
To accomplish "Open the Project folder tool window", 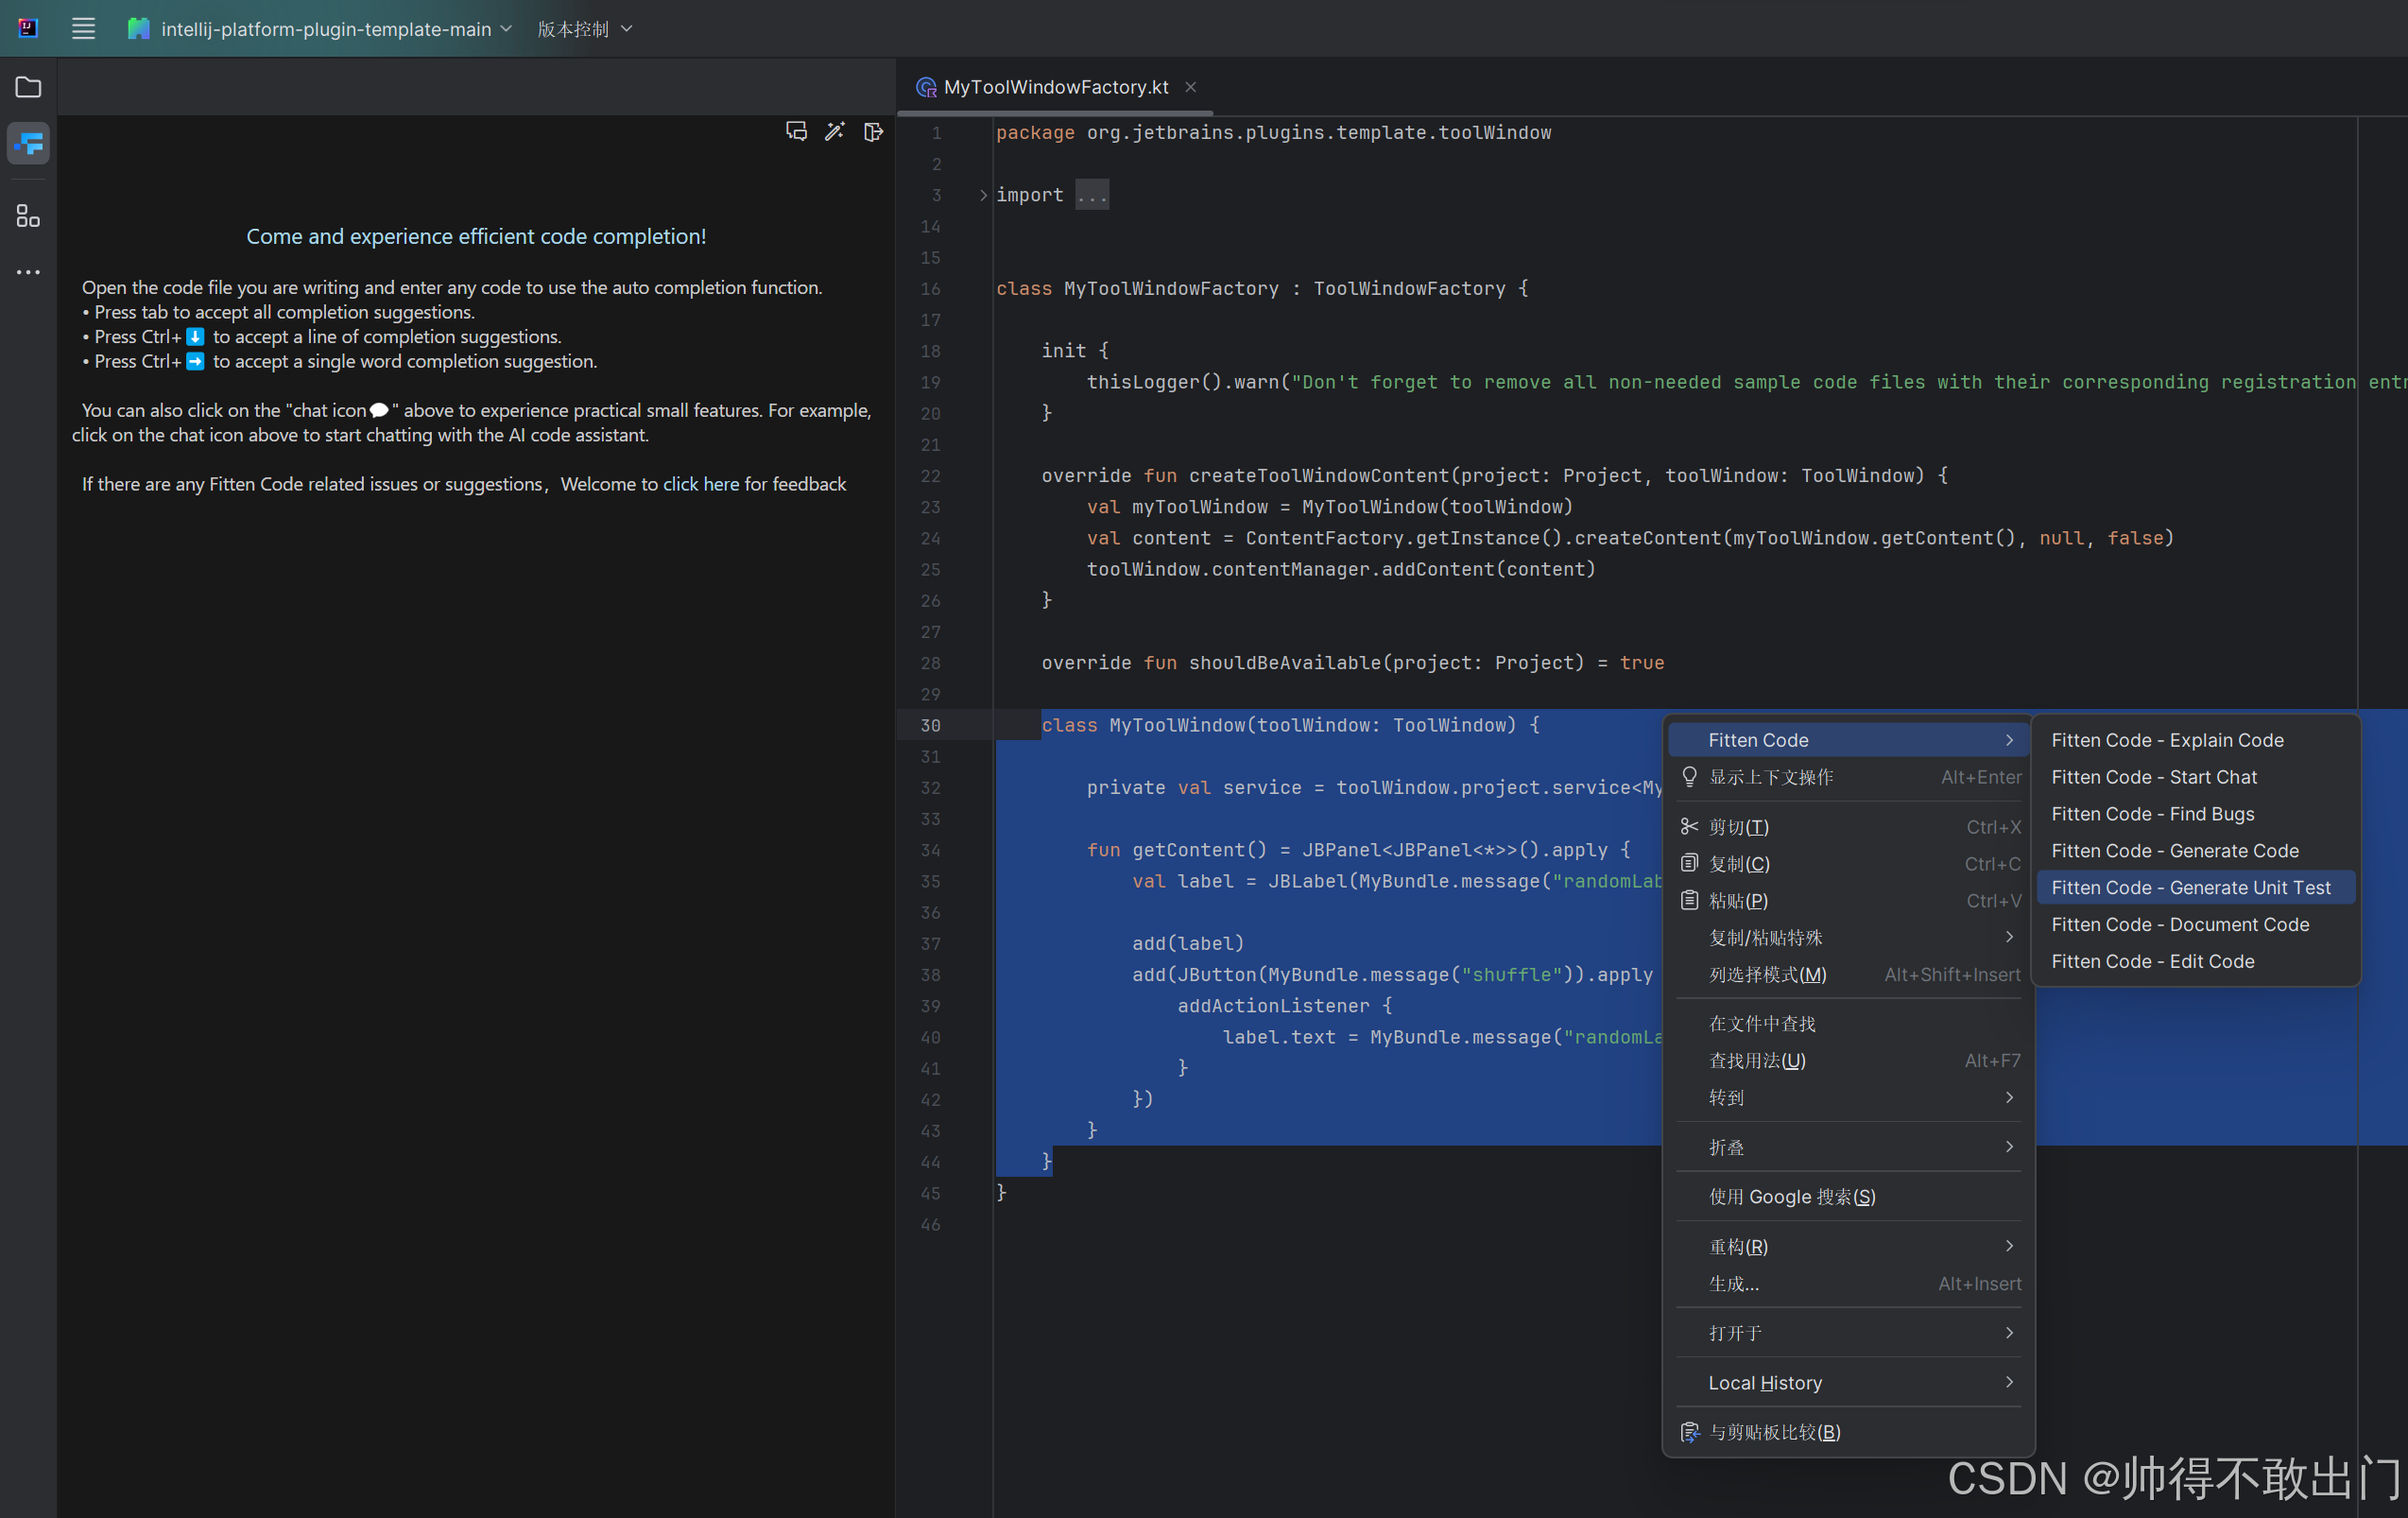I will pos(28,87).
